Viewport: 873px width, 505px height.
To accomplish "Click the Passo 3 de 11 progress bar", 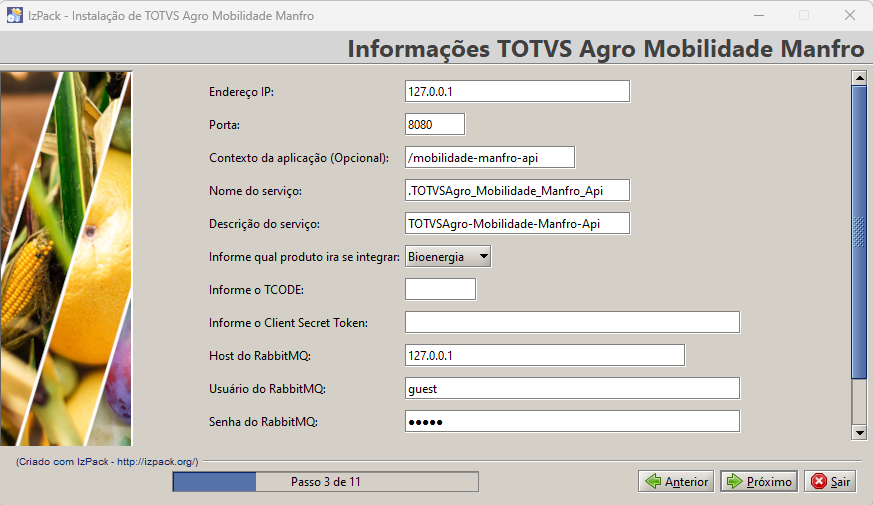I will point(325,482).
